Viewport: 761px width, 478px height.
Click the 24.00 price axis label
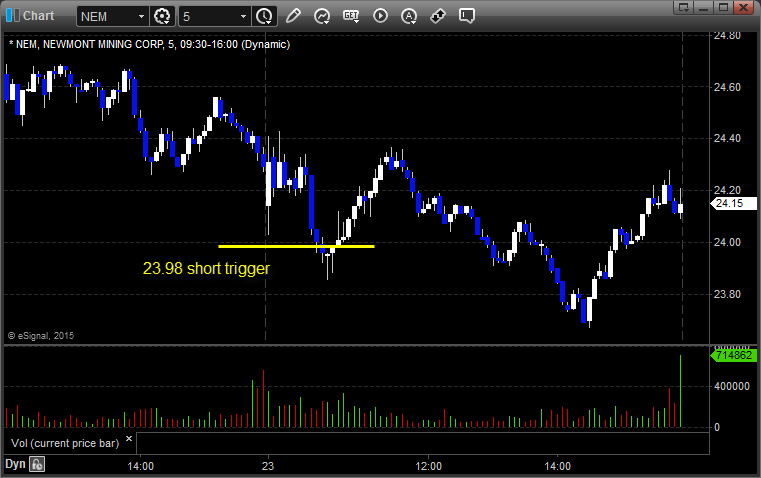point(727,242)
